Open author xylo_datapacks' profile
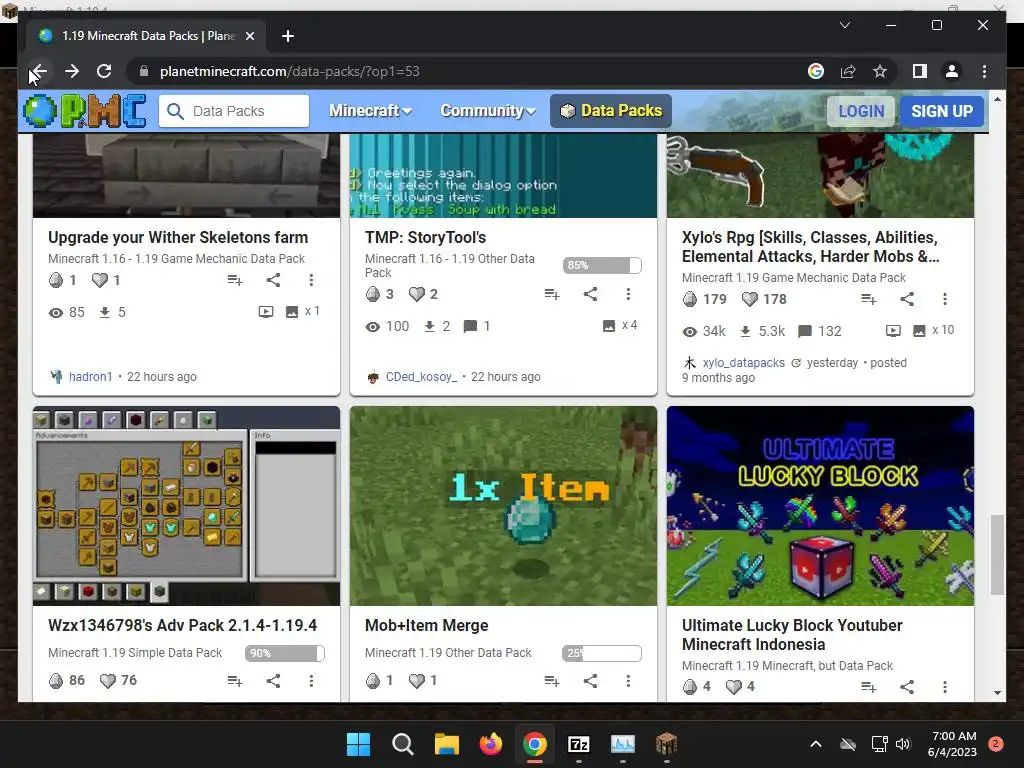The width and height of the screenshot is (1024, 768). pyautogui.click(x=743, y=362)
